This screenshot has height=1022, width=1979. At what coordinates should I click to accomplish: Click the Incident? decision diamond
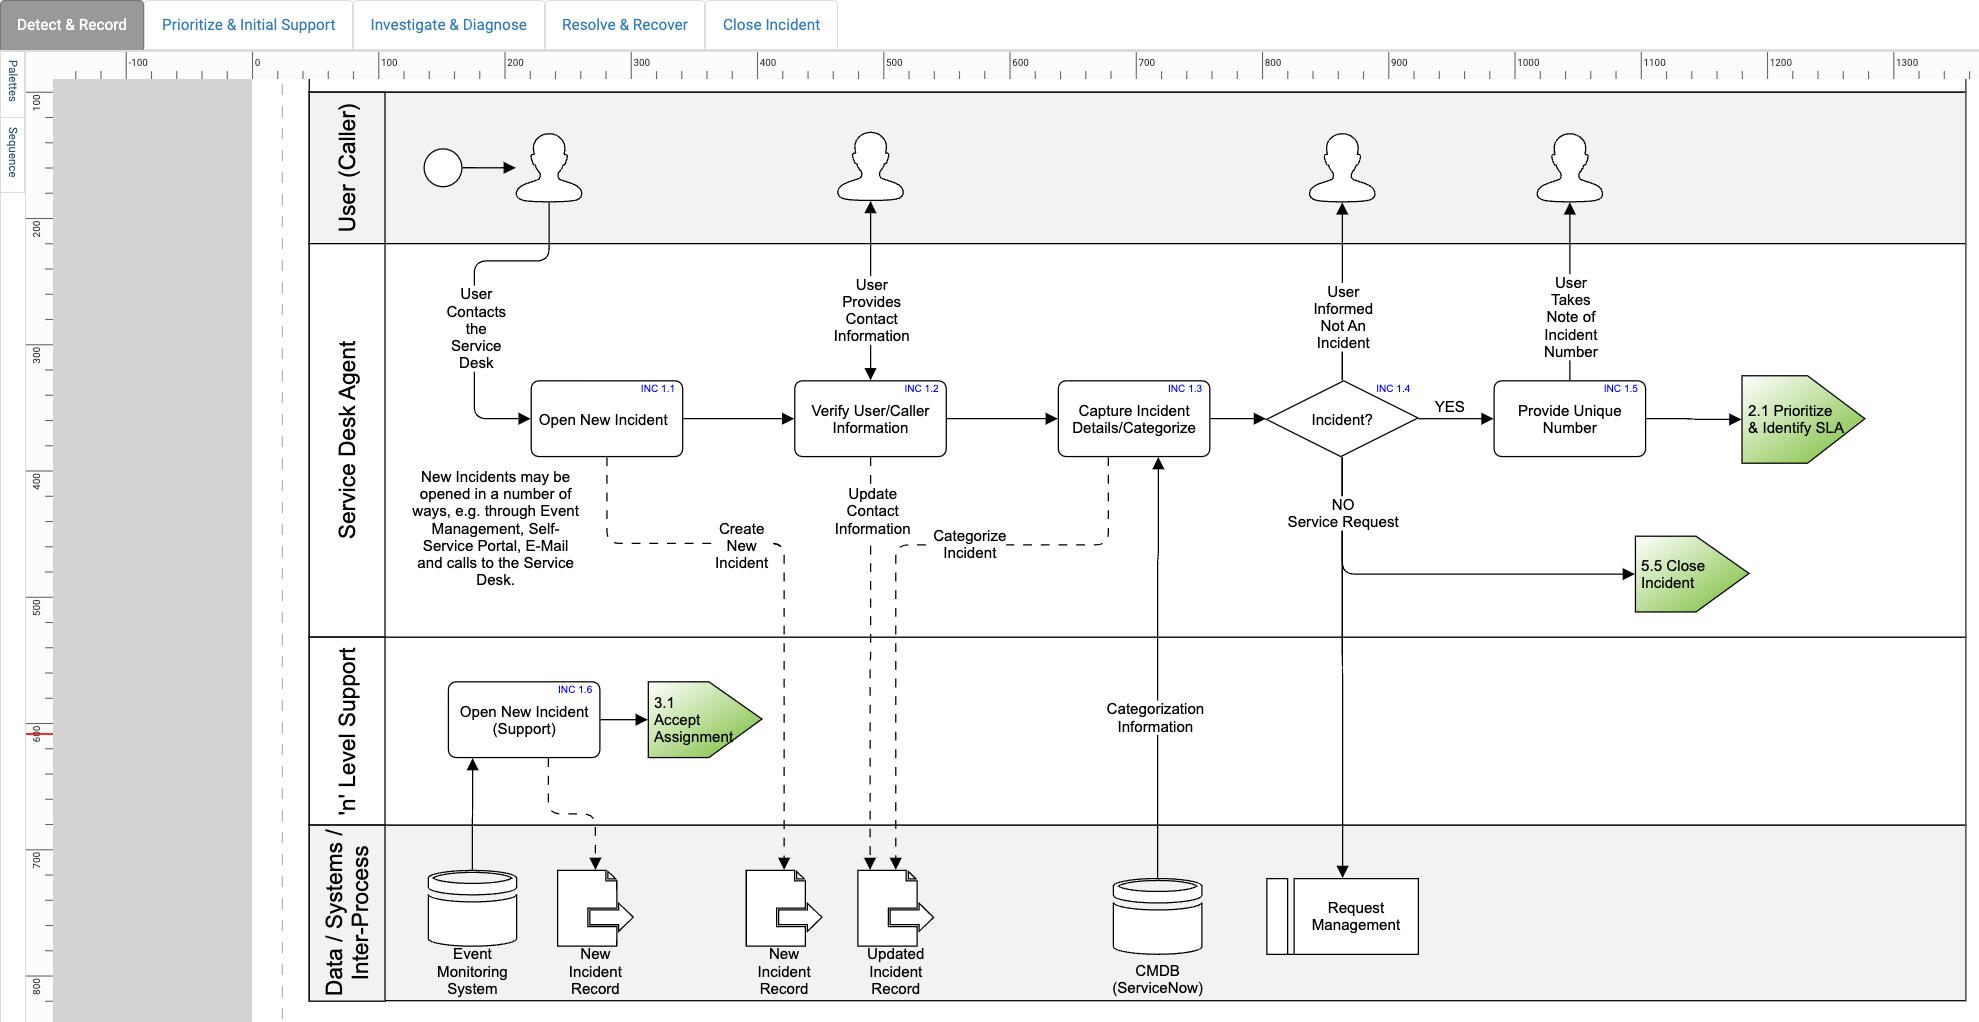coord(1340,419)
